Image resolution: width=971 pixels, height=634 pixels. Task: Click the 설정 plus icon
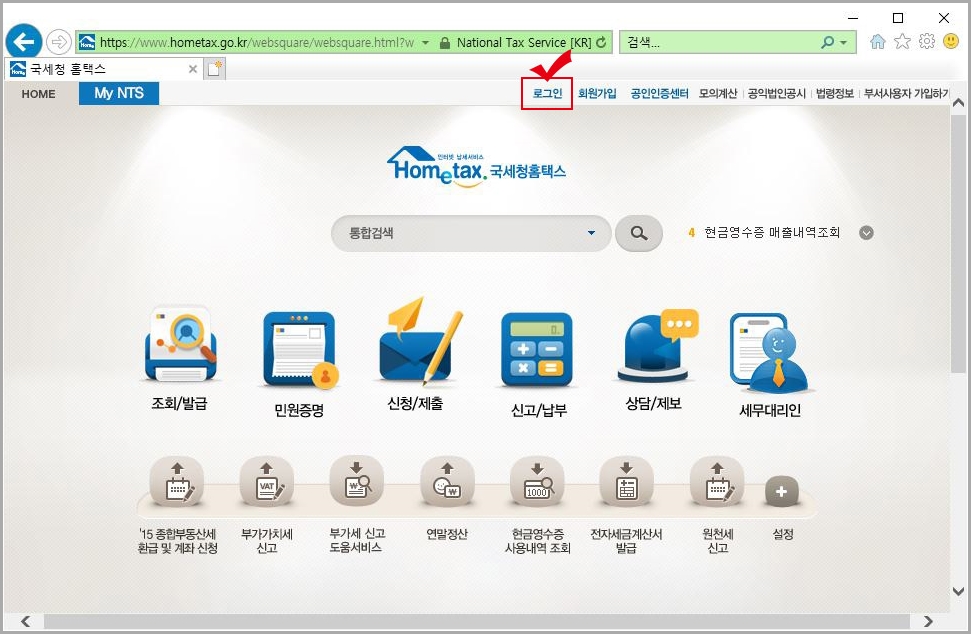782,492
